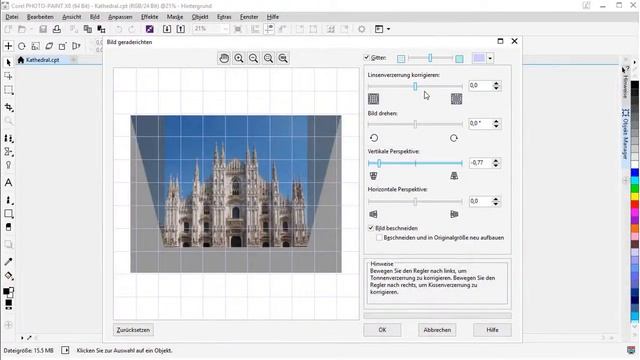640x360 pixels.
Task: Click the Hilfe button in dialog
Action: (492, 330)
